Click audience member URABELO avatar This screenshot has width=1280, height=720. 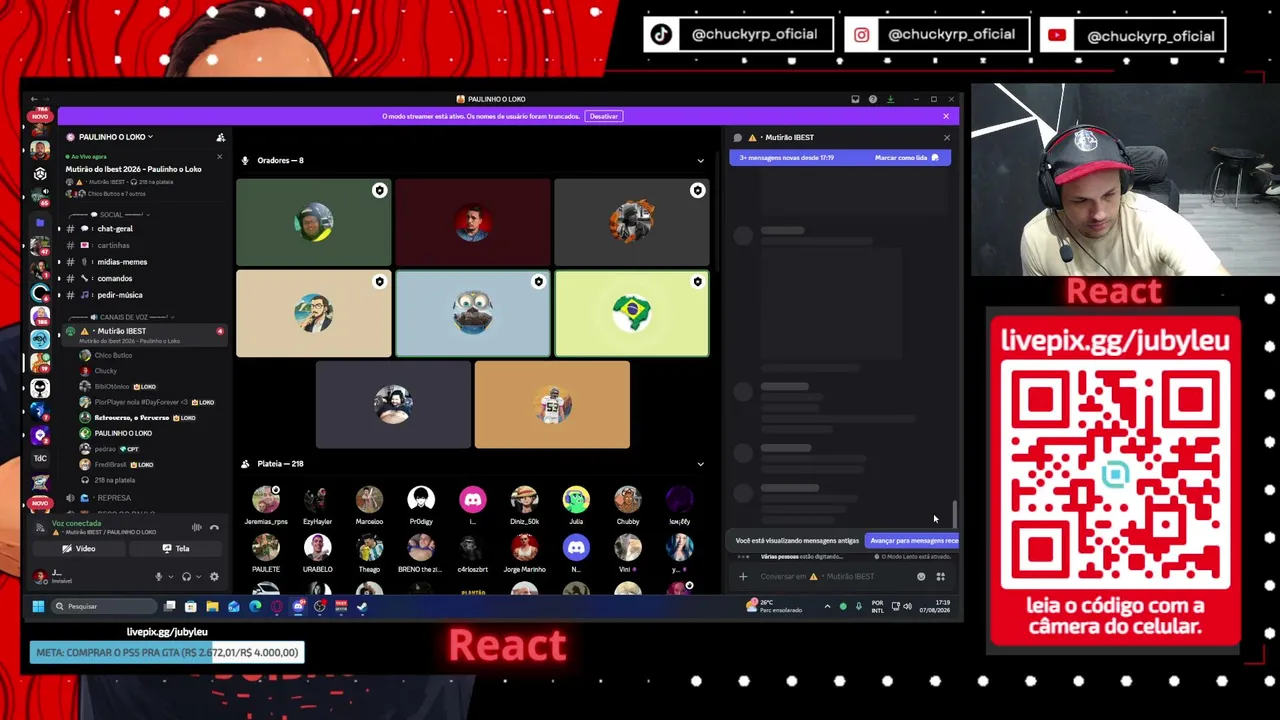pos(318,546)
